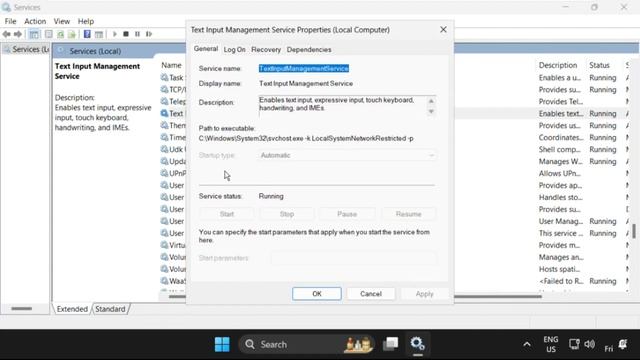Viewport: 640px width, 360px height.
Task: Close the Text Input Management Service Properties dialog
Action: [x=443, y=30]
